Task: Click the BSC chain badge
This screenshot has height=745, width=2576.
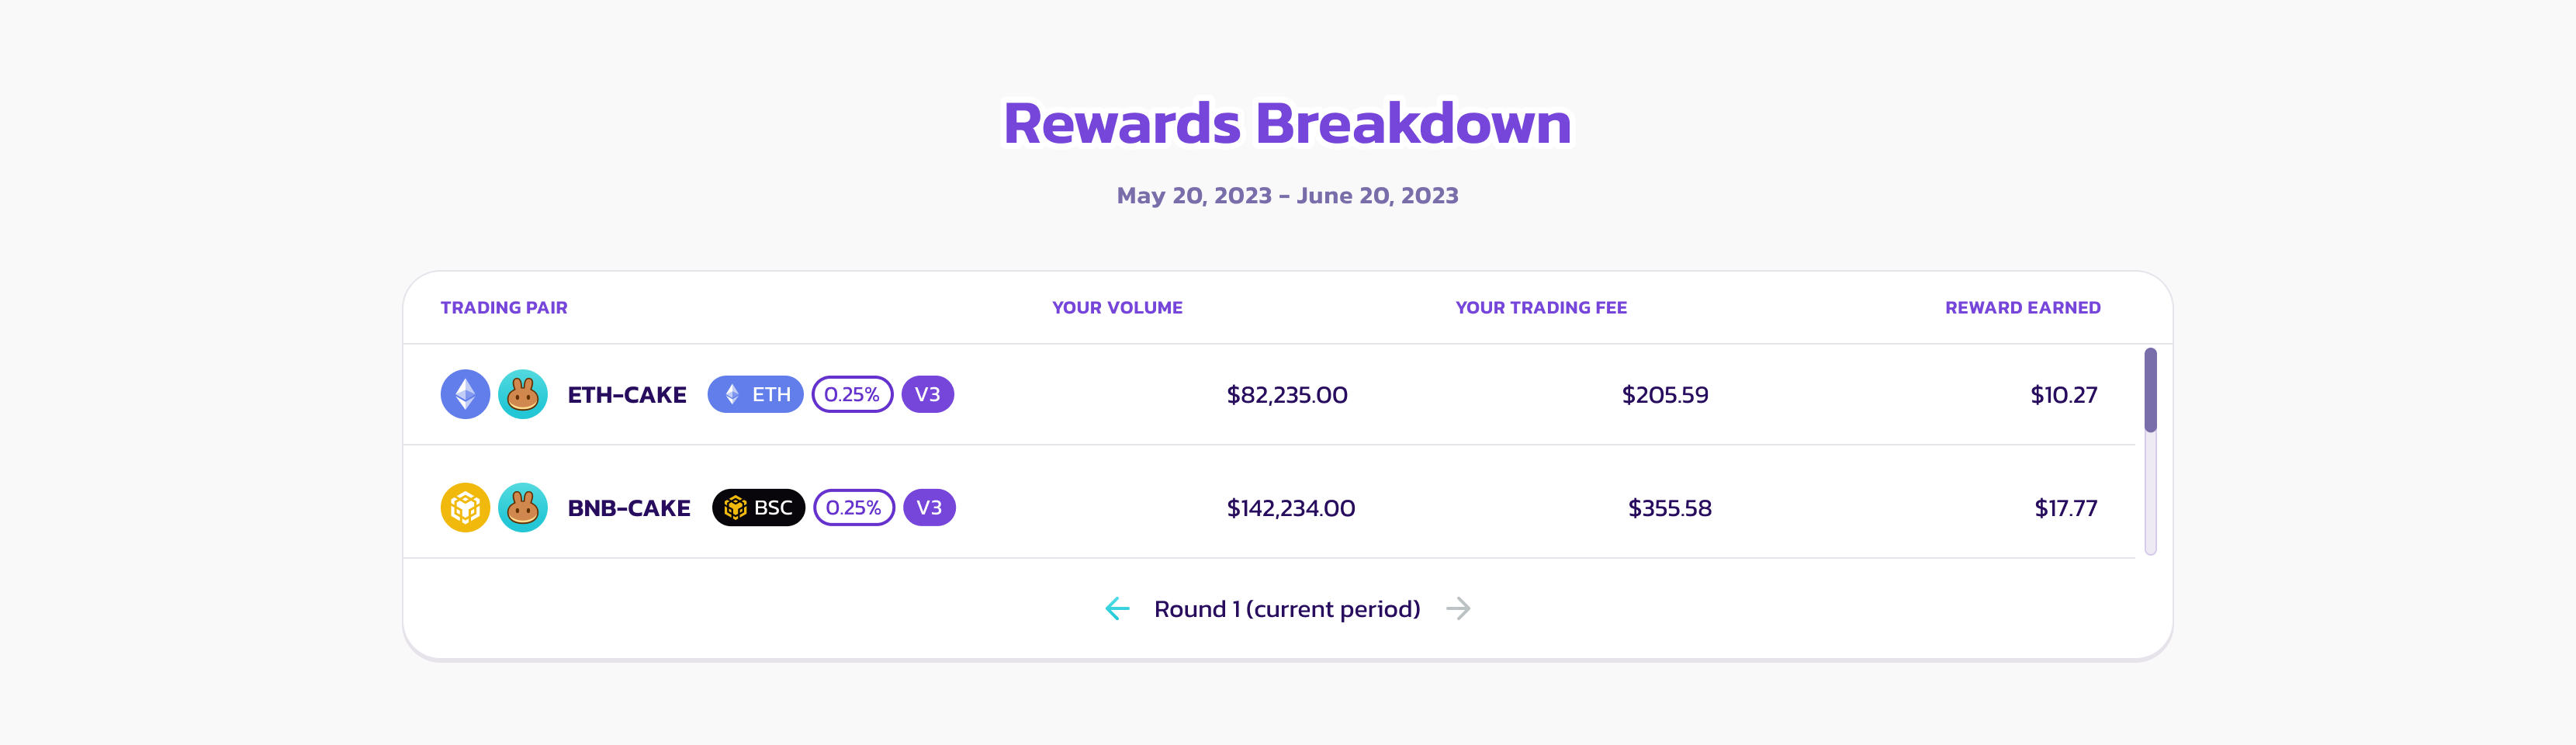Action: click(758, 508)
